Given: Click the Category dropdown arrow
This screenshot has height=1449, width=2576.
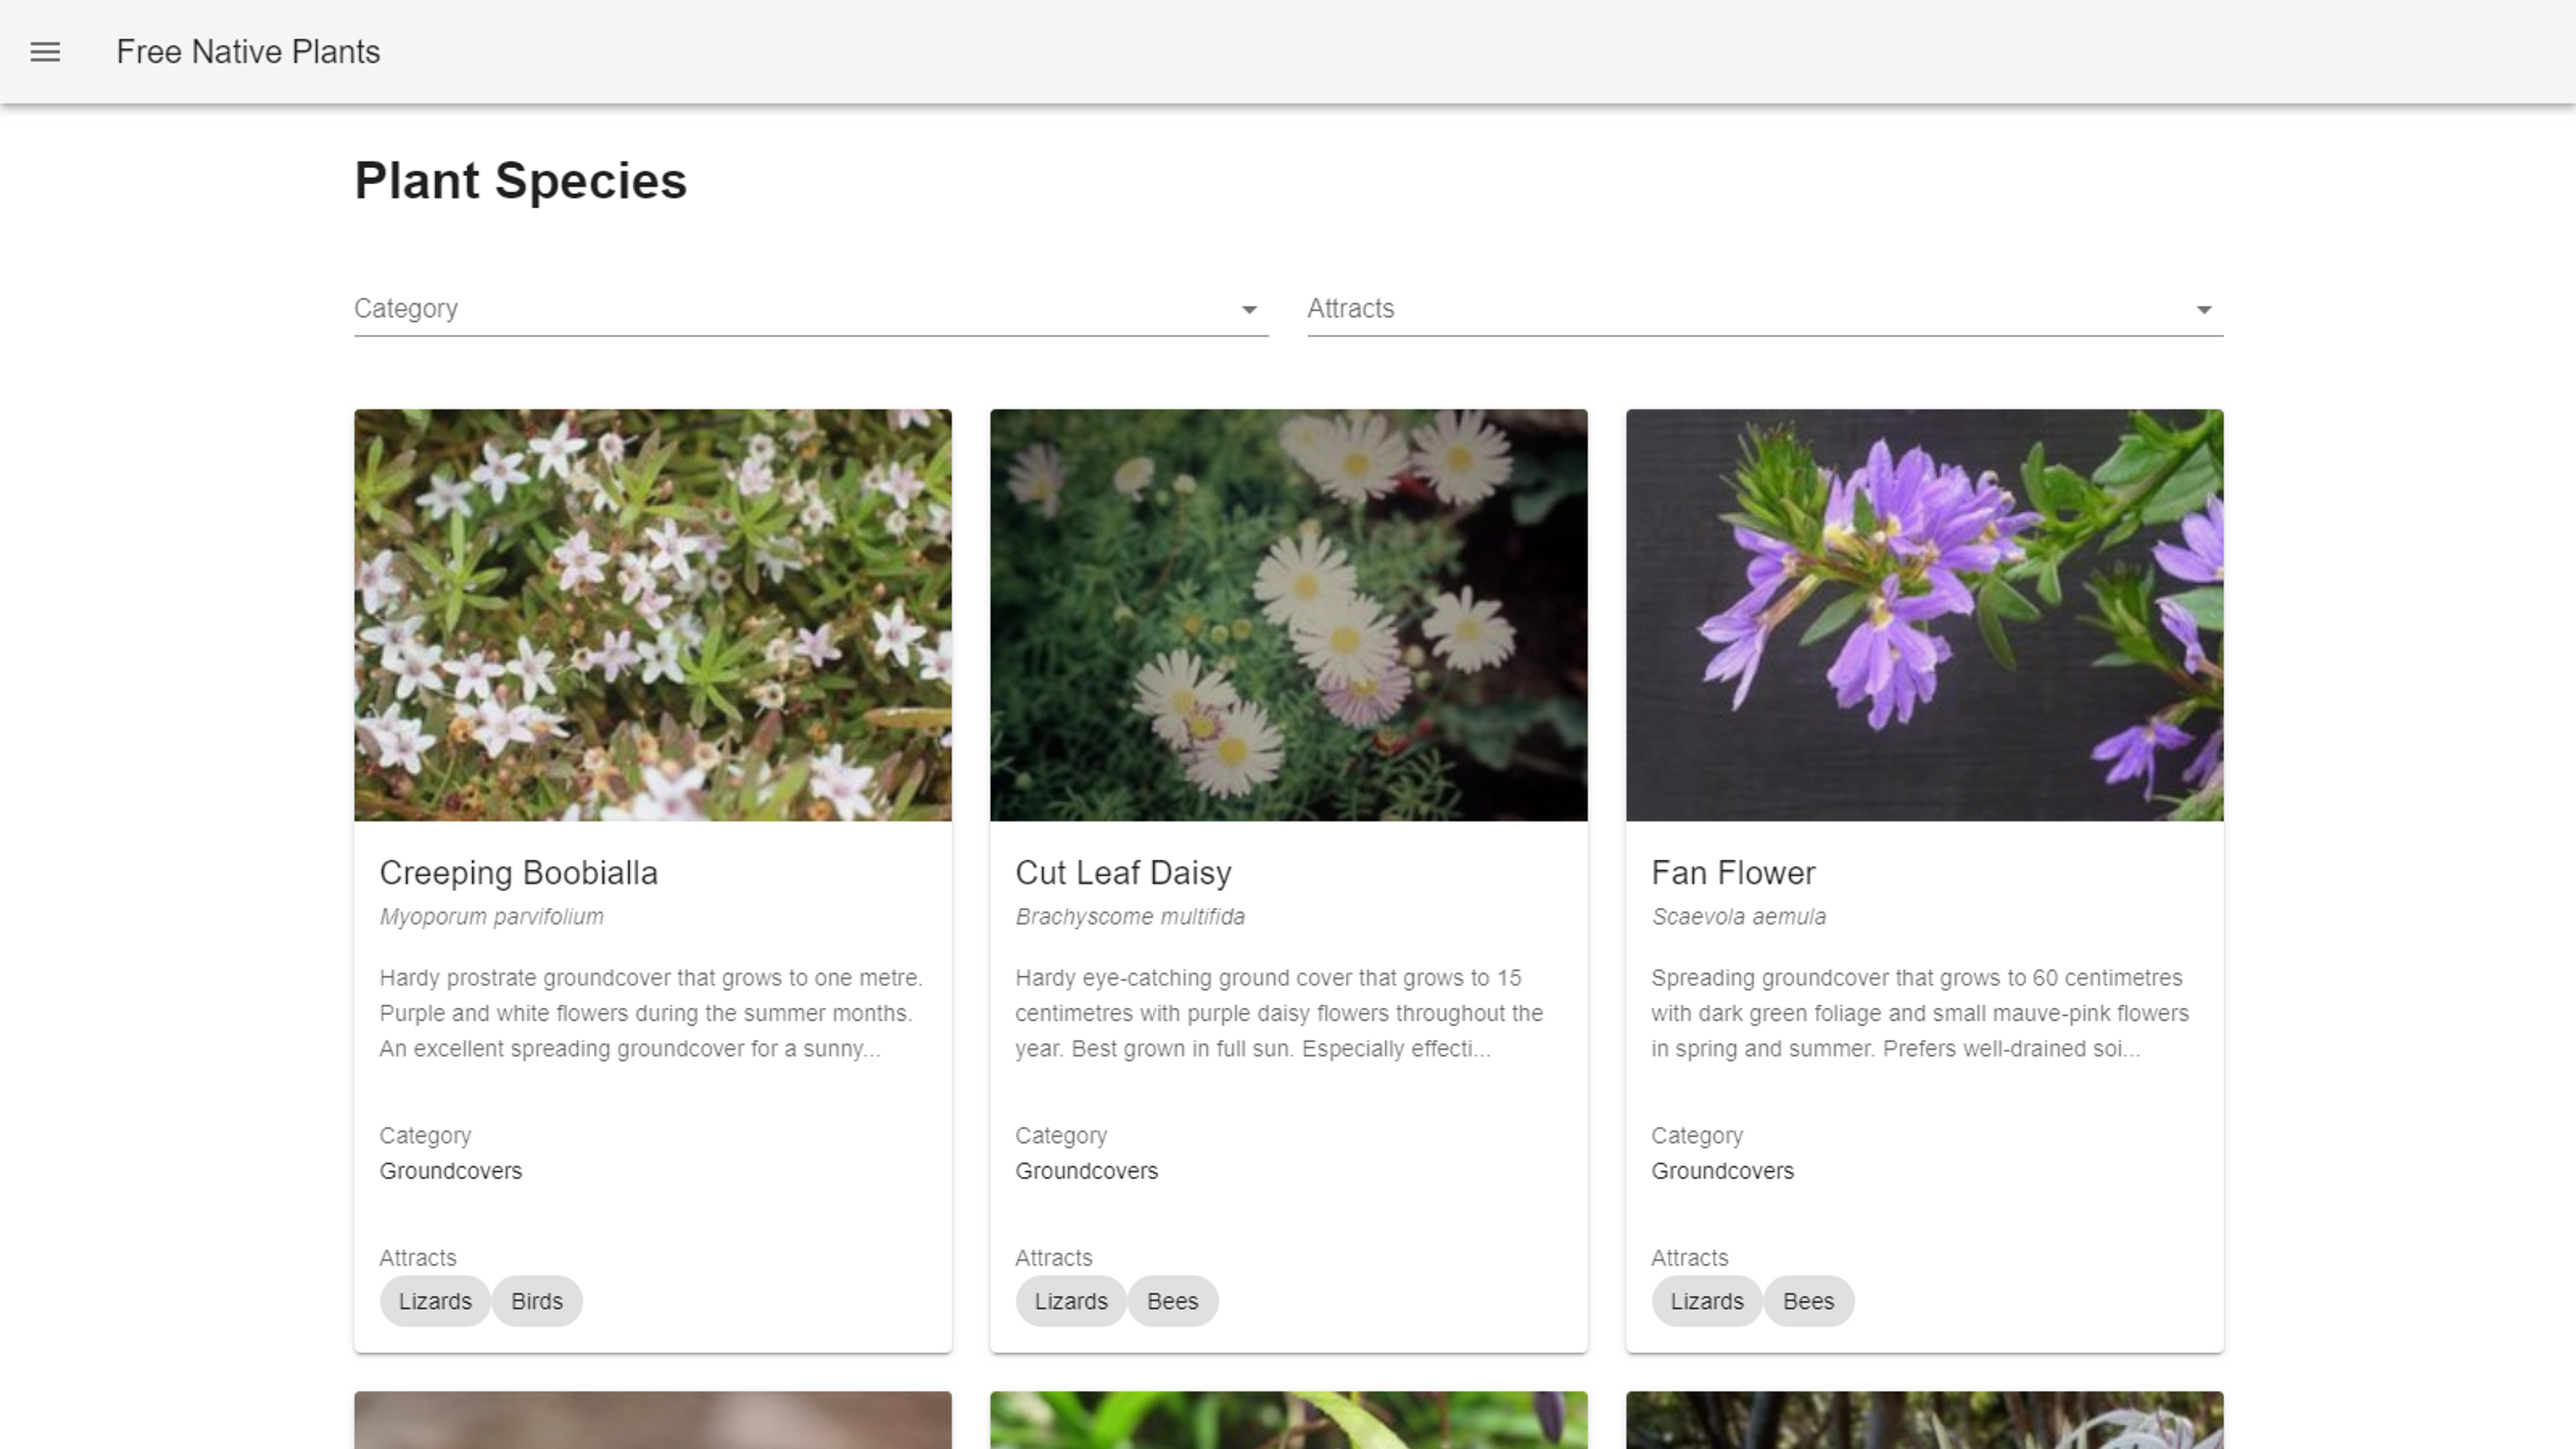Looking at the screenshot, I should pos(1248,310).
